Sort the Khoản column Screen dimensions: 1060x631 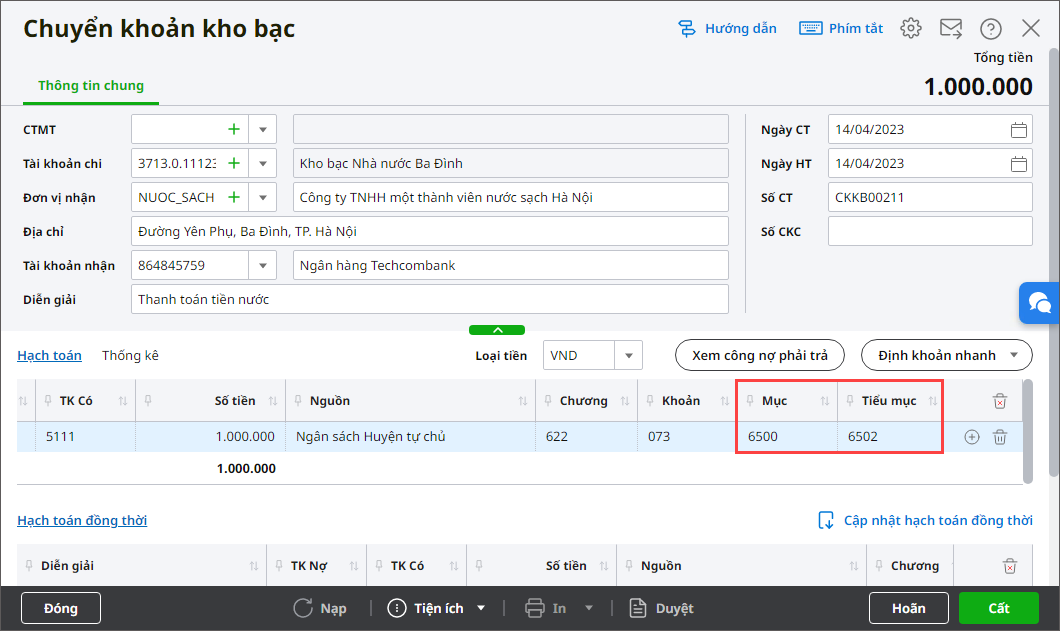point(725,401)
